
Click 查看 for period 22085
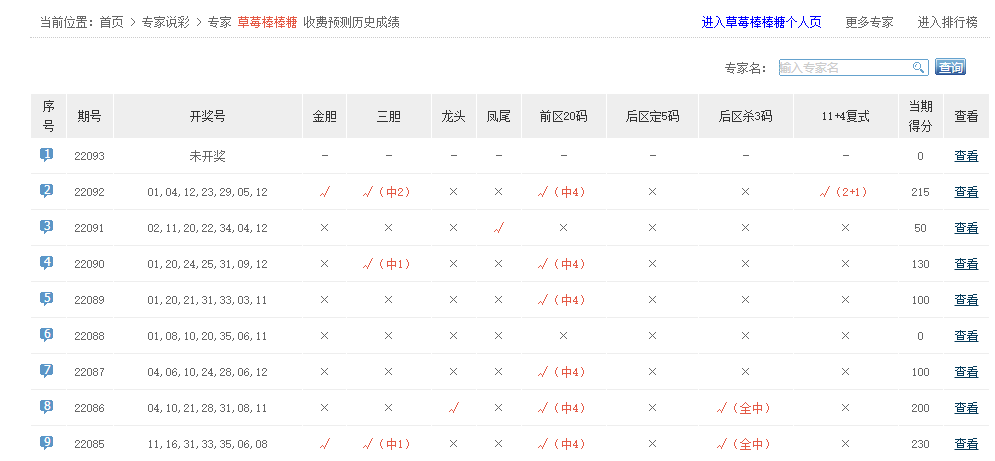tap(966, 444)
